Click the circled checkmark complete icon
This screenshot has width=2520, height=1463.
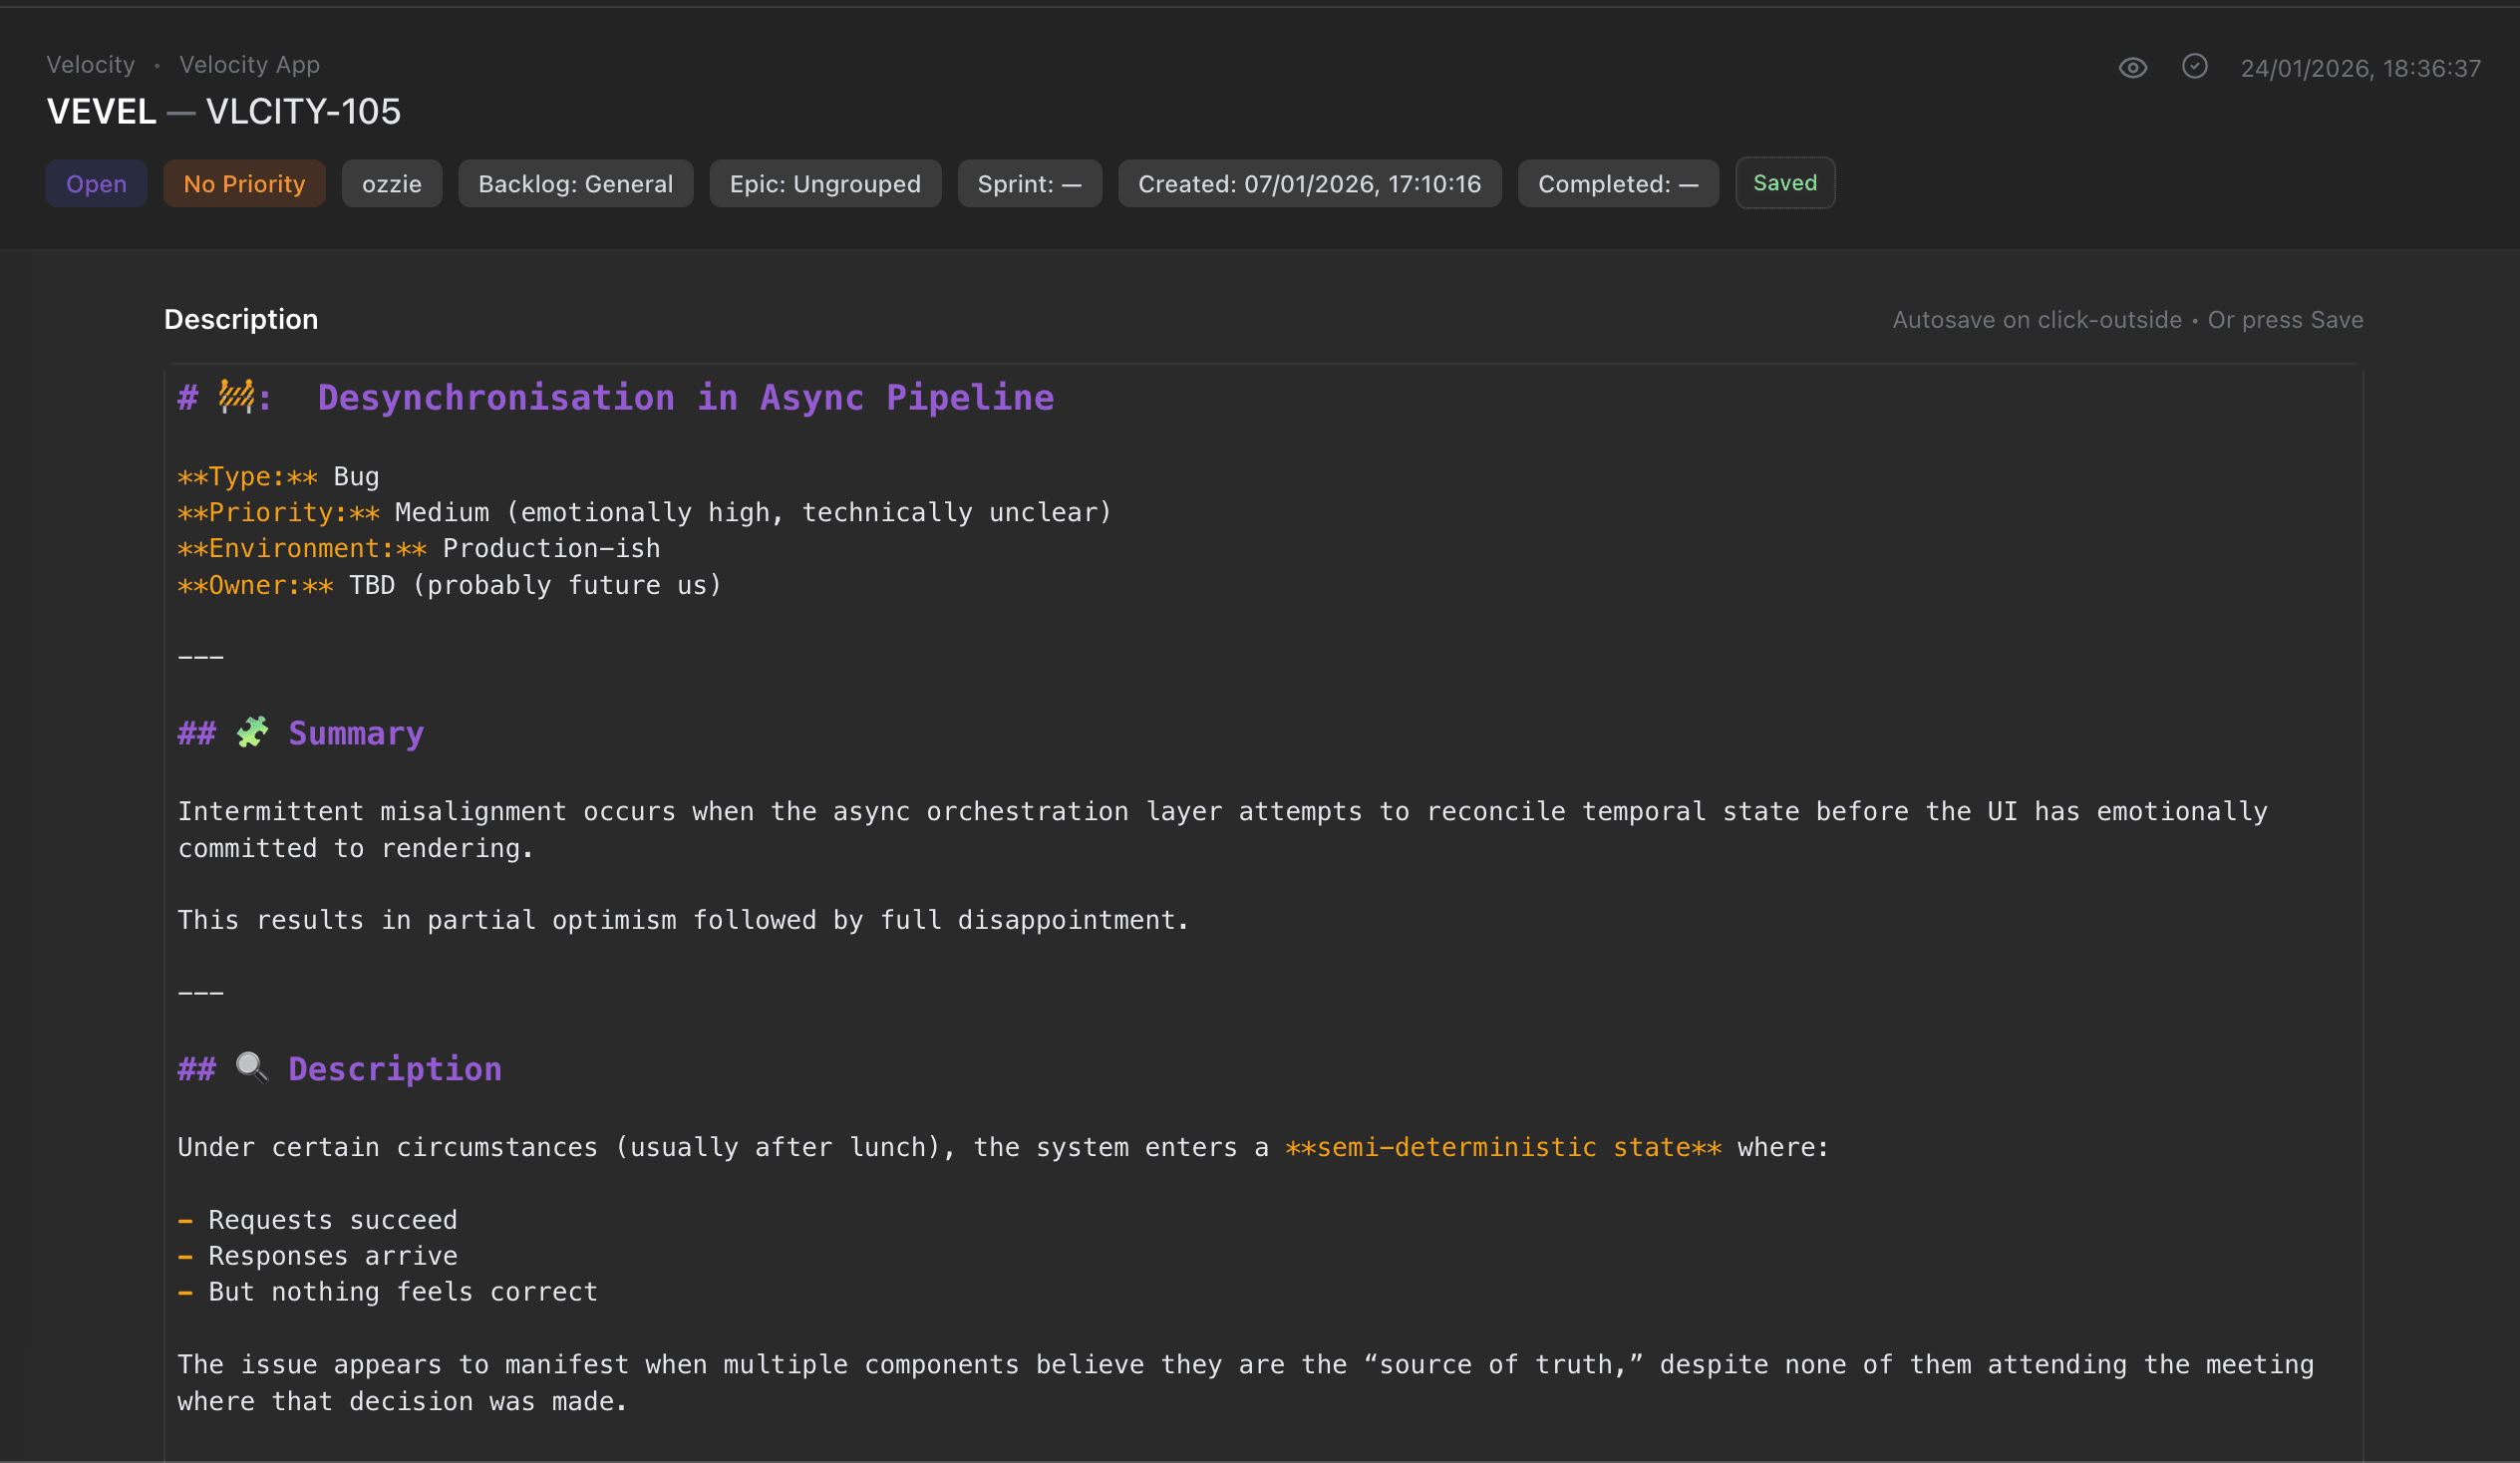(2194, 67)
